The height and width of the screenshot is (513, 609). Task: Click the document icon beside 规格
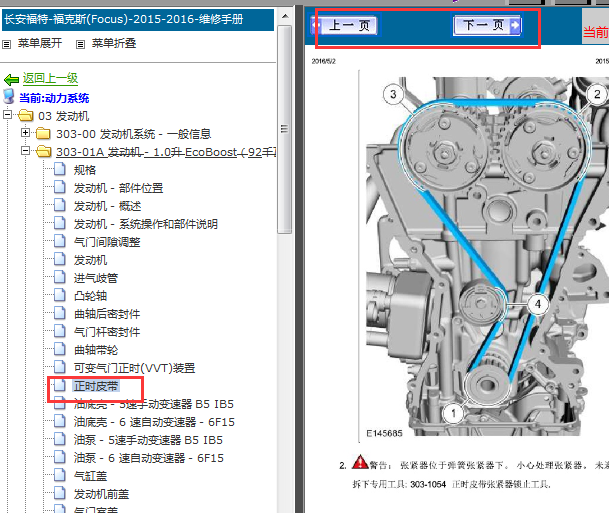click(x=59, y=169)
